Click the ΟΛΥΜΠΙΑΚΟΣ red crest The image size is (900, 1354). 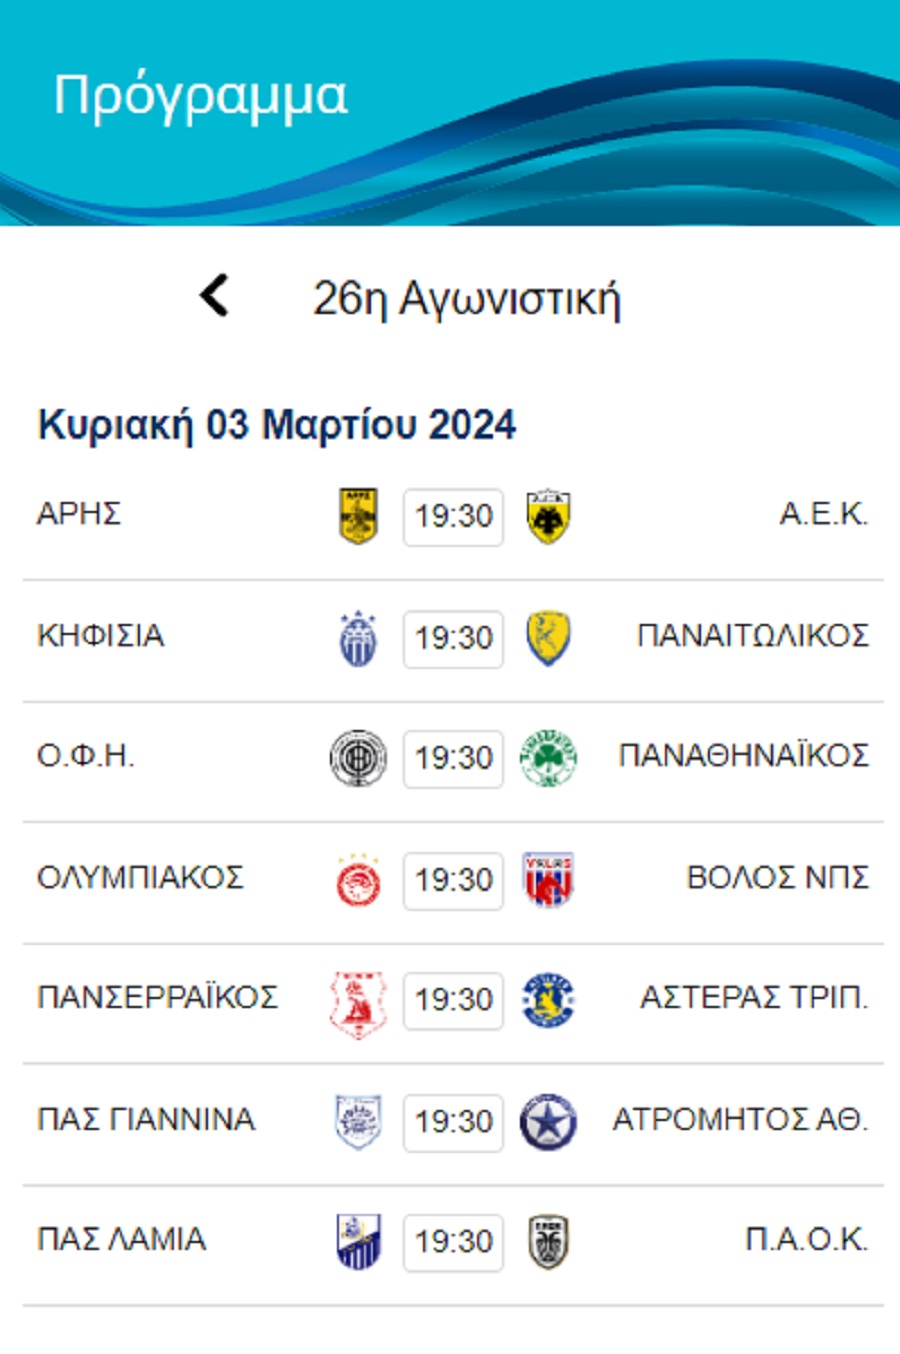358,880
